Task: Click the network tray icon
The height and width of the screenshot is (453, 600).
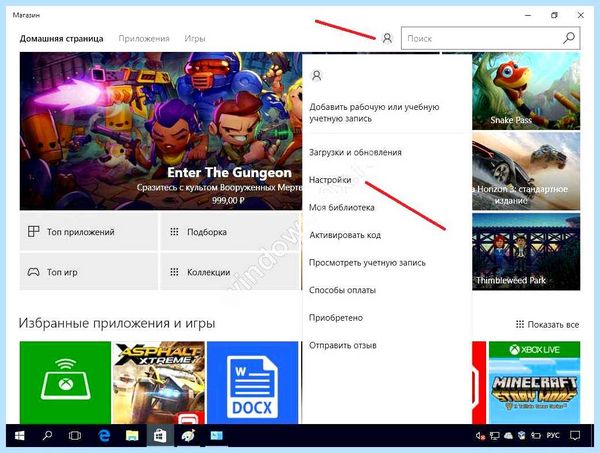Action: coord(494,435)
